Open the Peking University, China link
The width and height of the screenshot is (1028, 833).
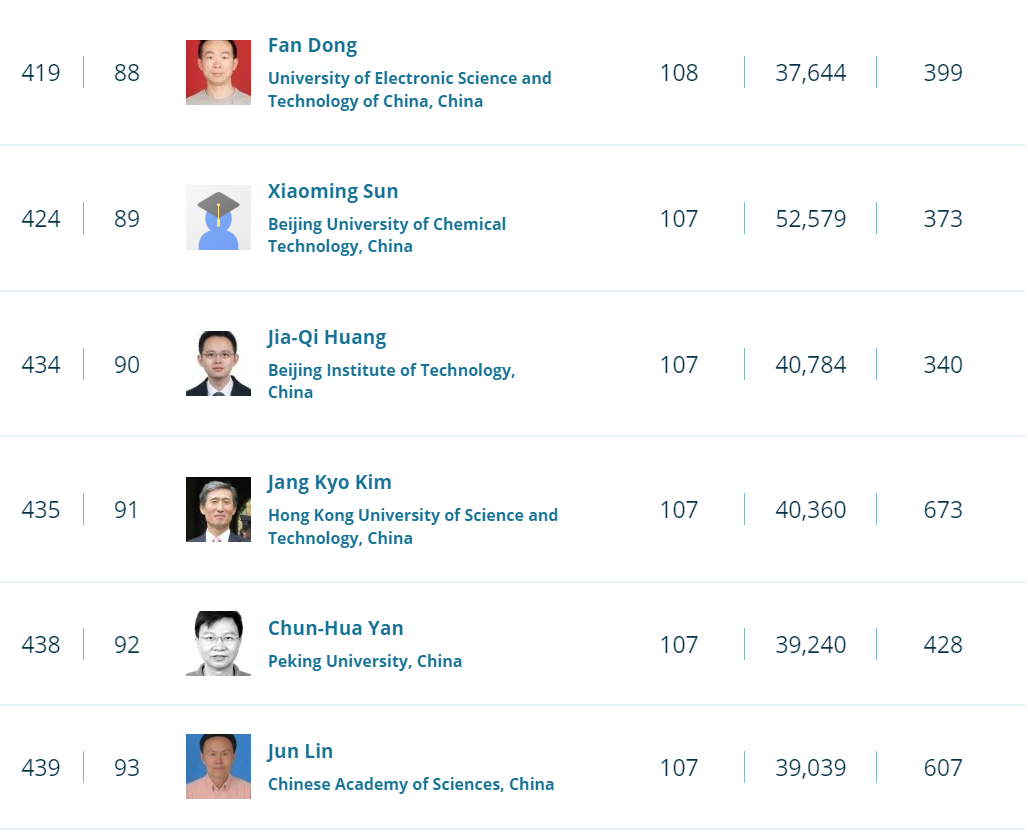pyautogui.click(x=364, y=661)
